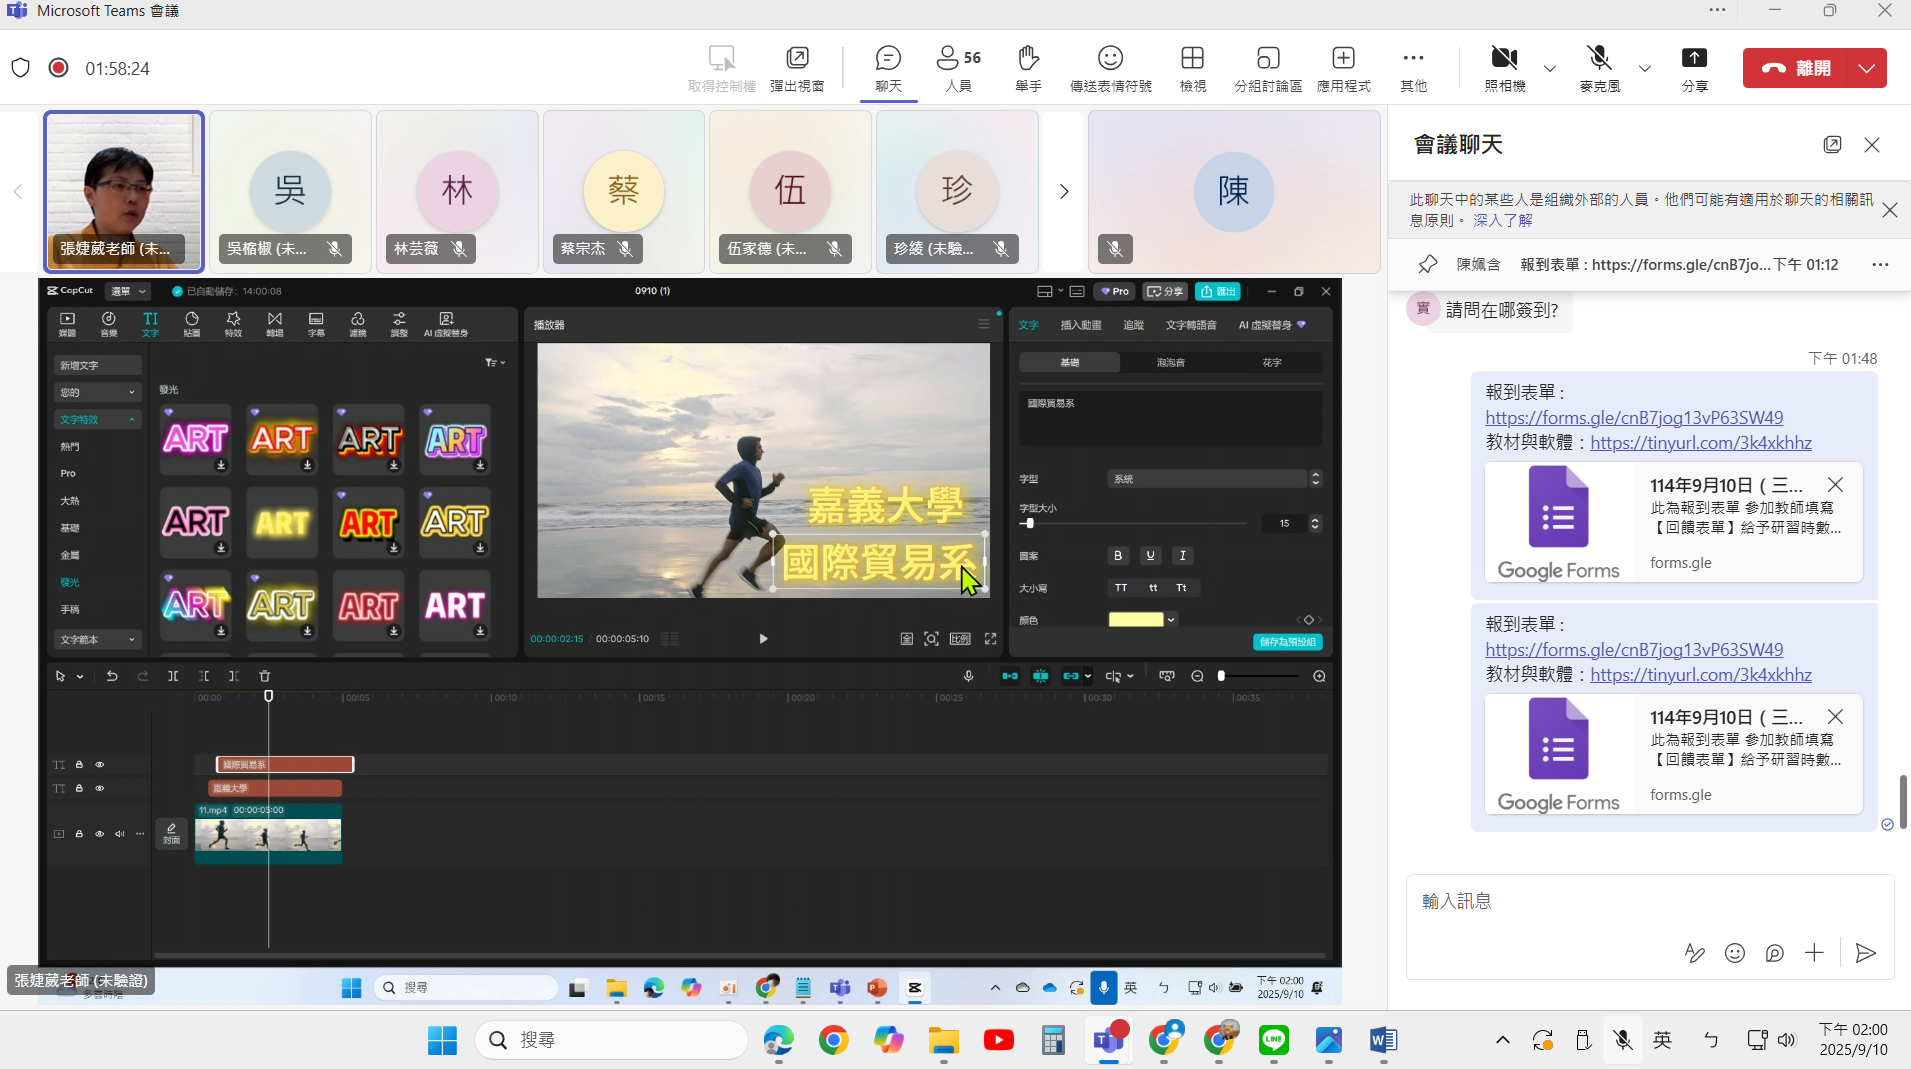Show next participants with right chevron

click(x=1064, y=191)
